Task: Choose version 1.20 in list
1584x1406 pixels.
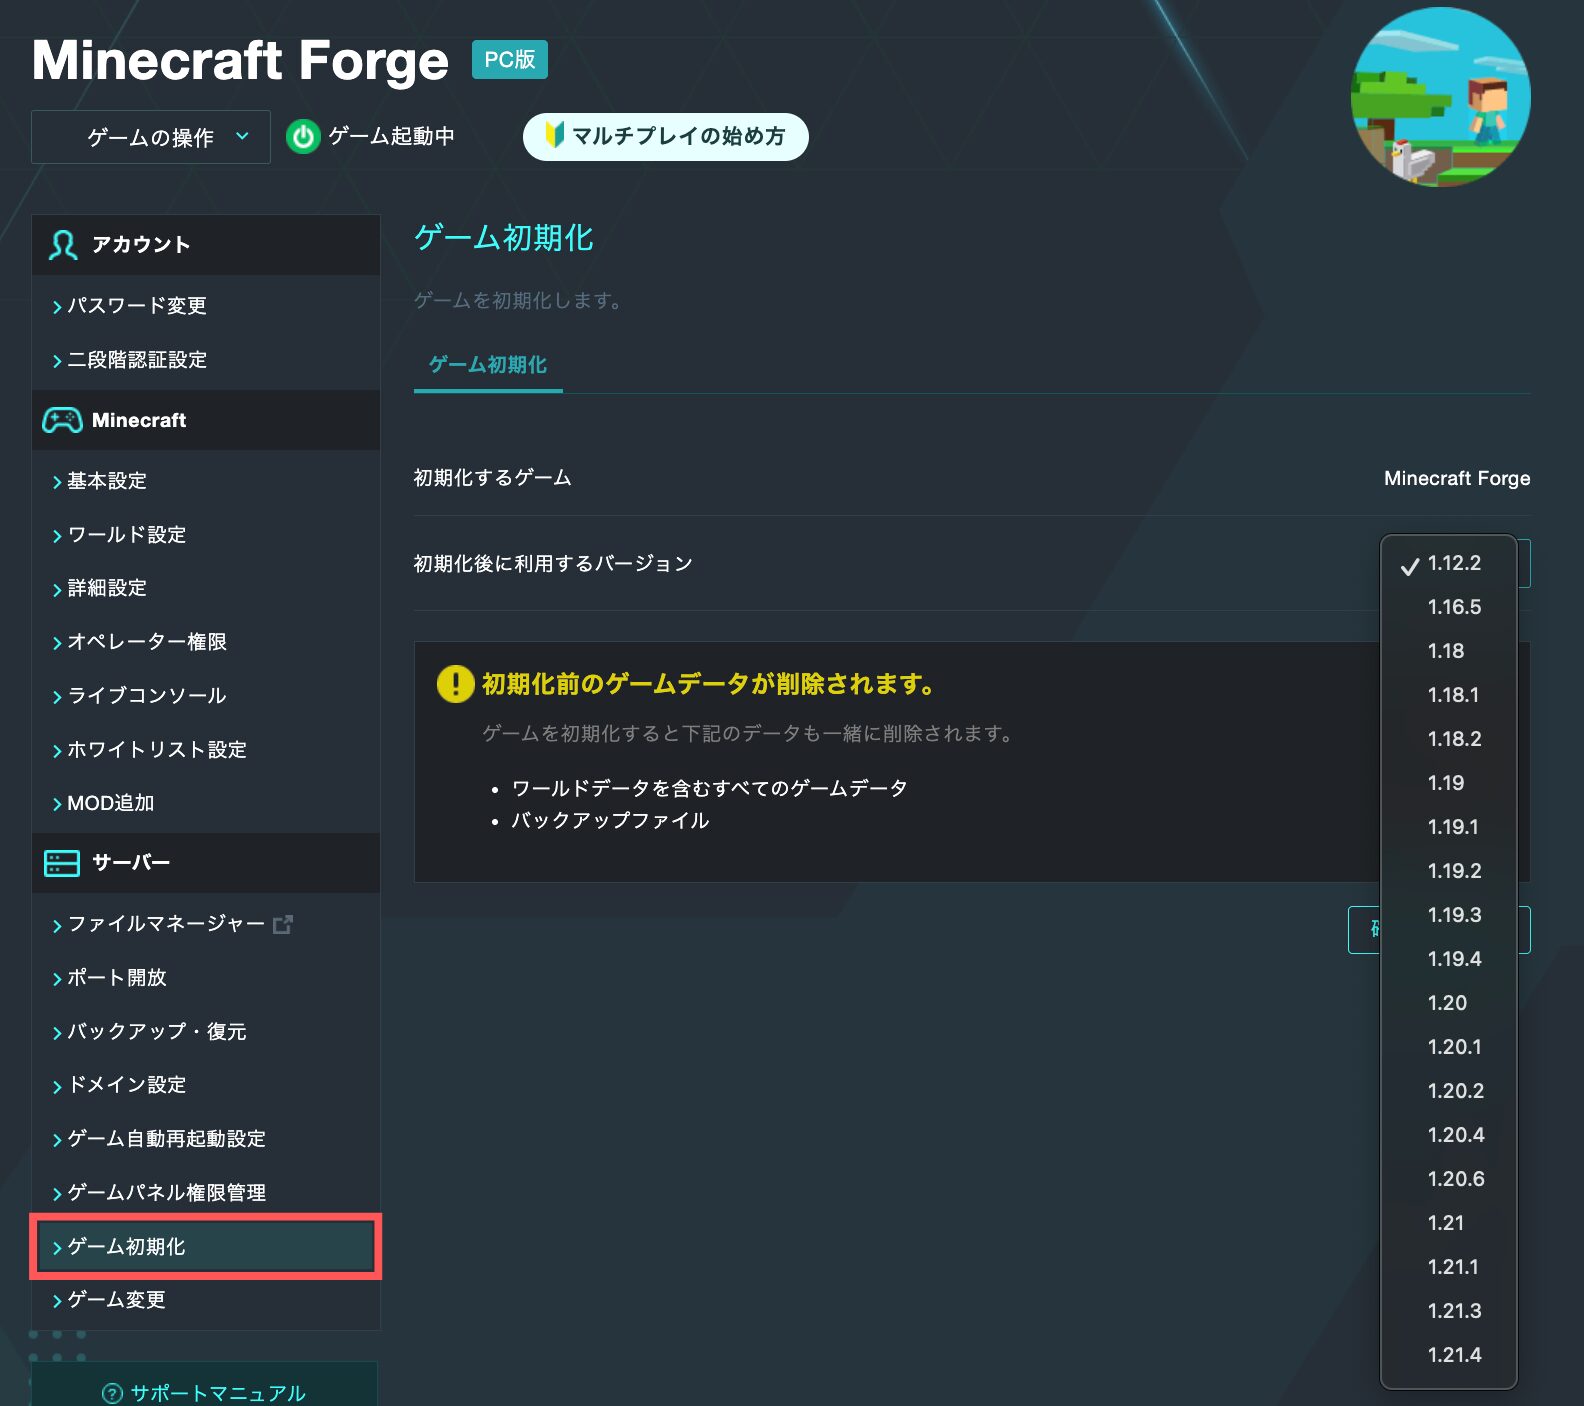Action: coord(1449,1003)
